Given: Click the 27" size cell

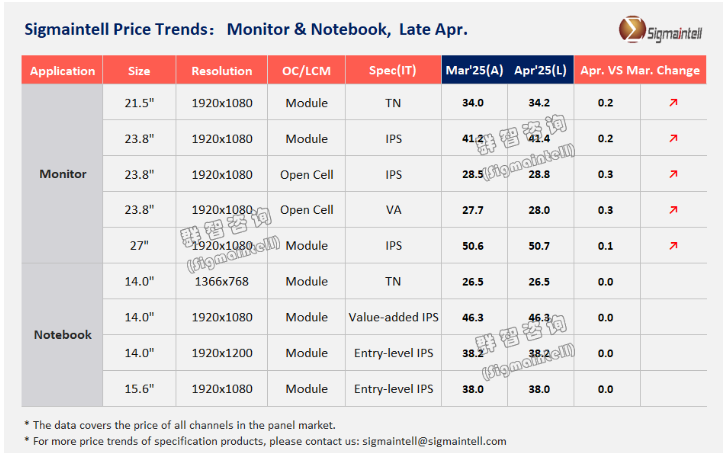Looking at the screenshot, I should pos(139,246).
